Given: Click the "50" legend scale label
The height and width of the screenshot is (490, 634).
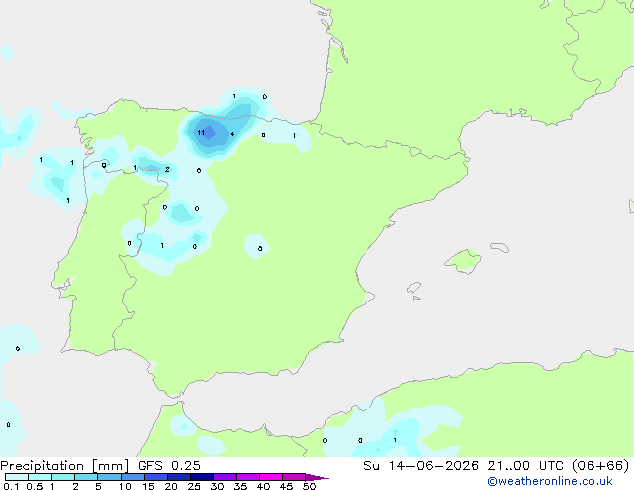Looking at the screenshot, I should tap(309, 486).
